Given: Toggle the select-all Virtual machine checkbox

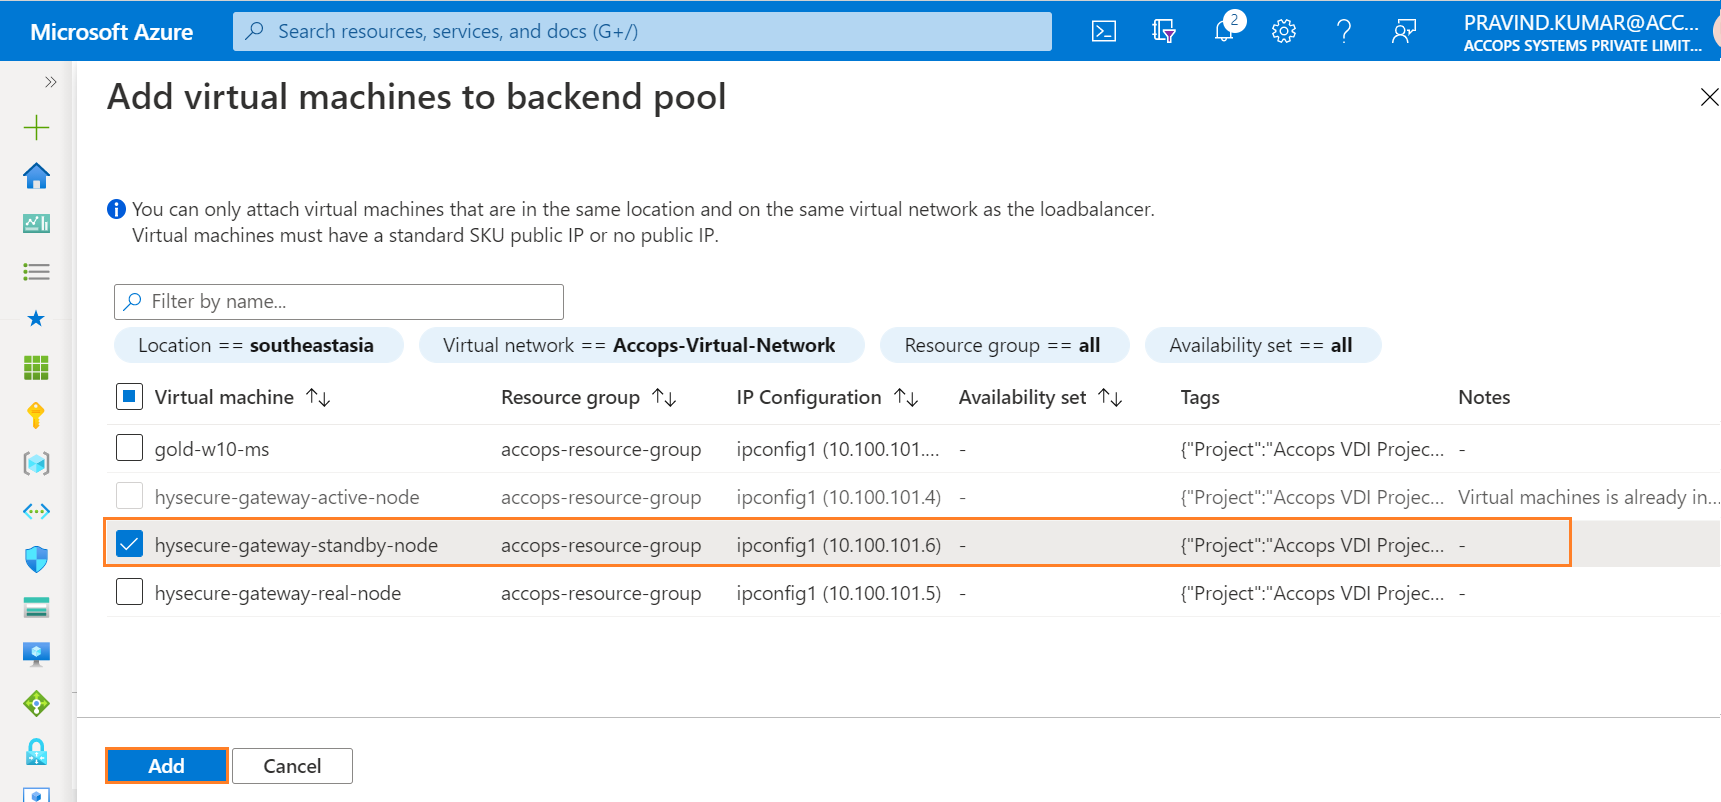Looking at the screenshot, I should [x=130, y=397].
